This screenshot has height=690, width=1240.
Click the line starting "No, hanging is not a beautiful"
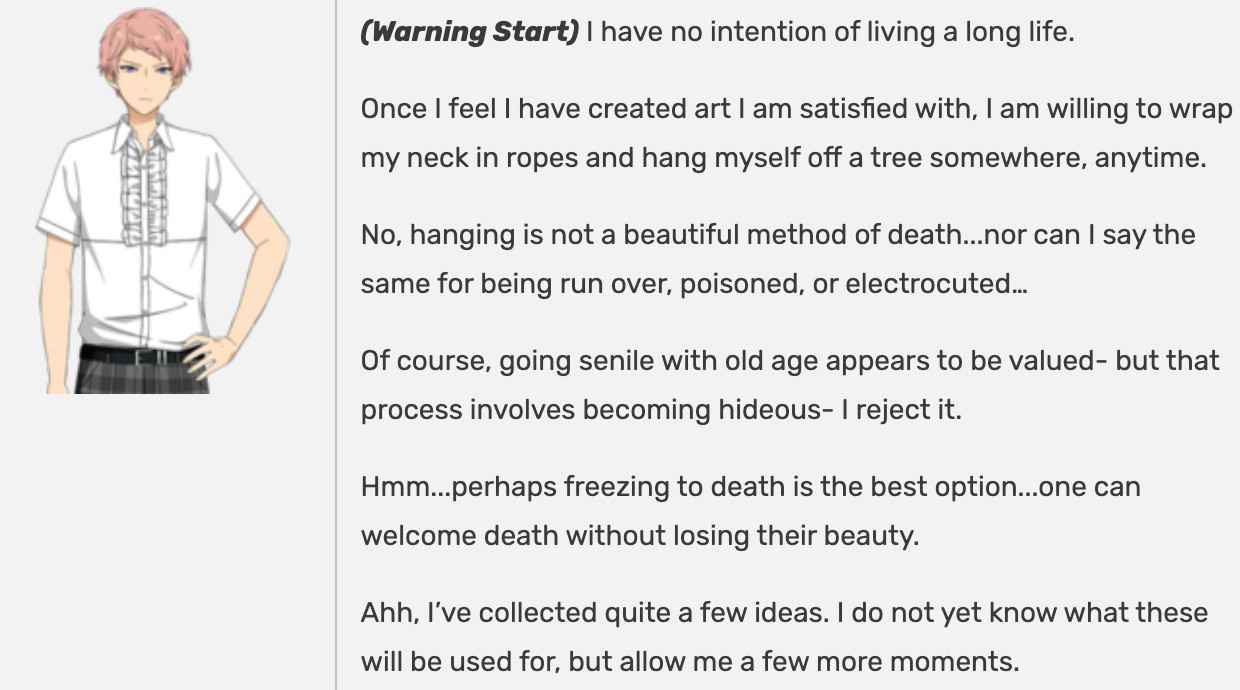tap(778, 235)
